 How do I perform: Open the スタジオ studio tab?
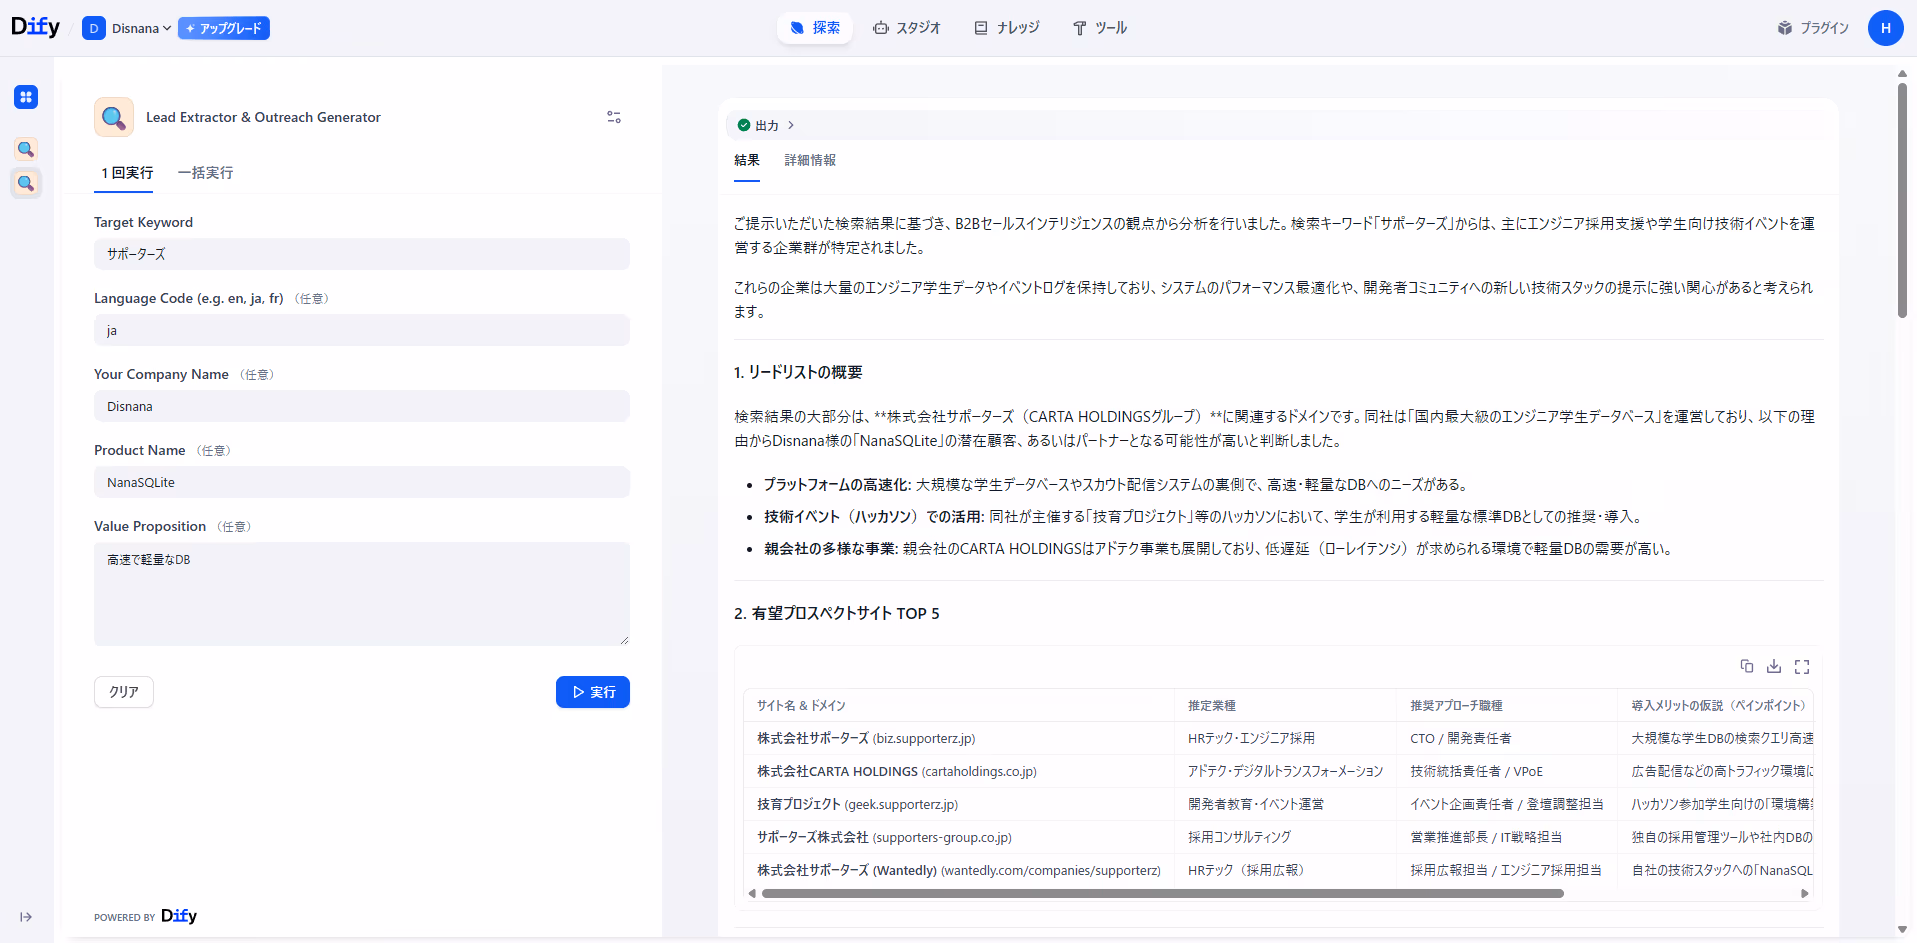click(x=907, y=28)
